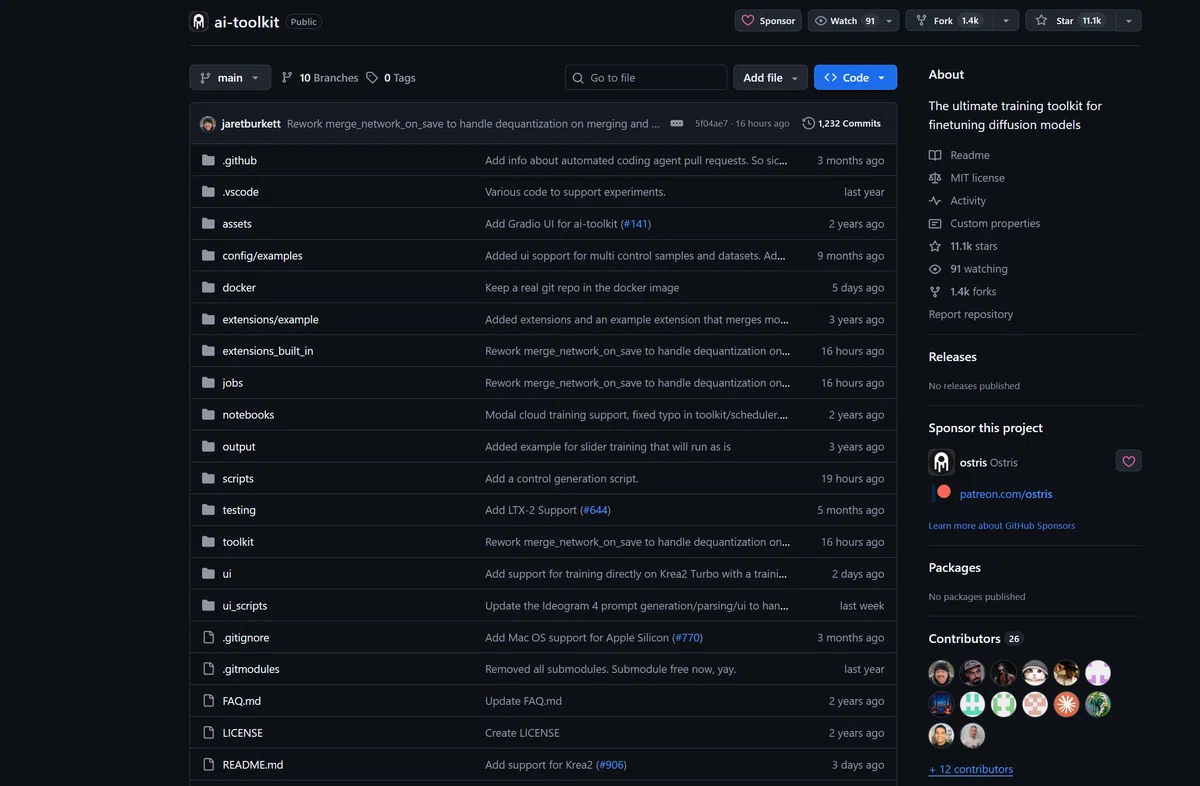This screenshot has width=1200, height=786.
Task: Click the folder icon next to ui
Action: (x=208, y=574)
